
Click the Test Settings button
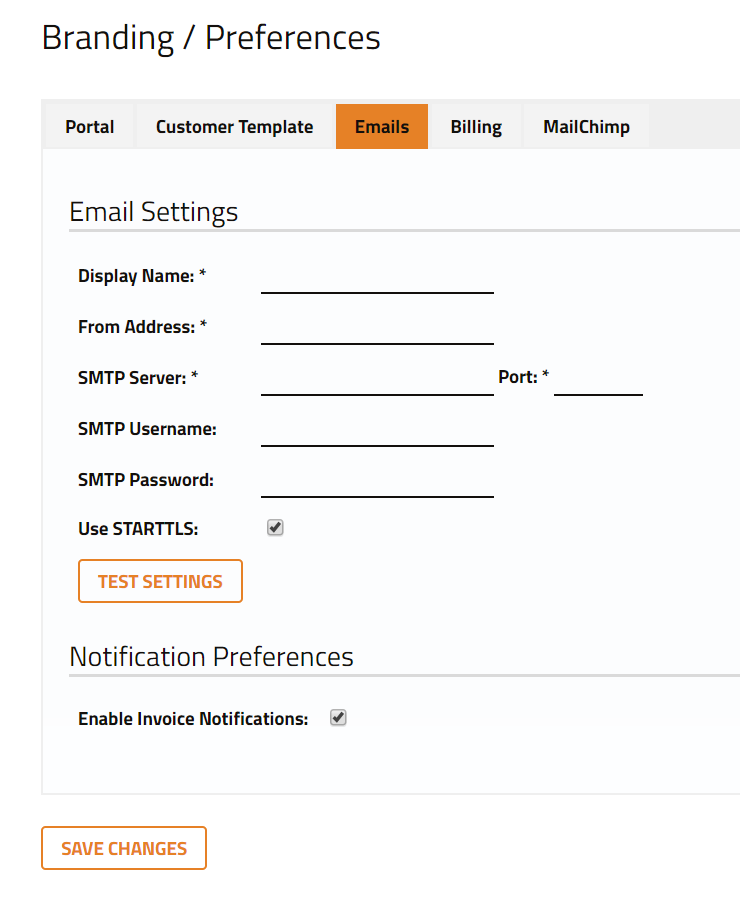(160, 581)
